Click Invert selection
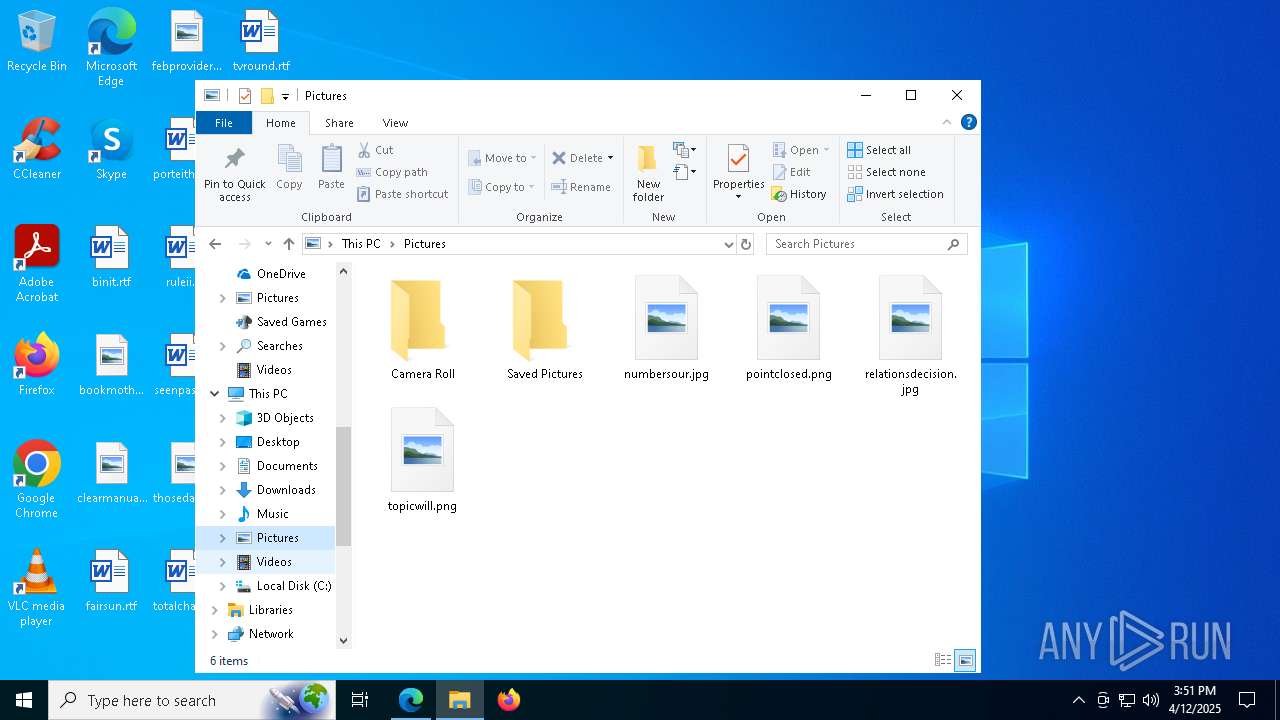 pos(895,194)
